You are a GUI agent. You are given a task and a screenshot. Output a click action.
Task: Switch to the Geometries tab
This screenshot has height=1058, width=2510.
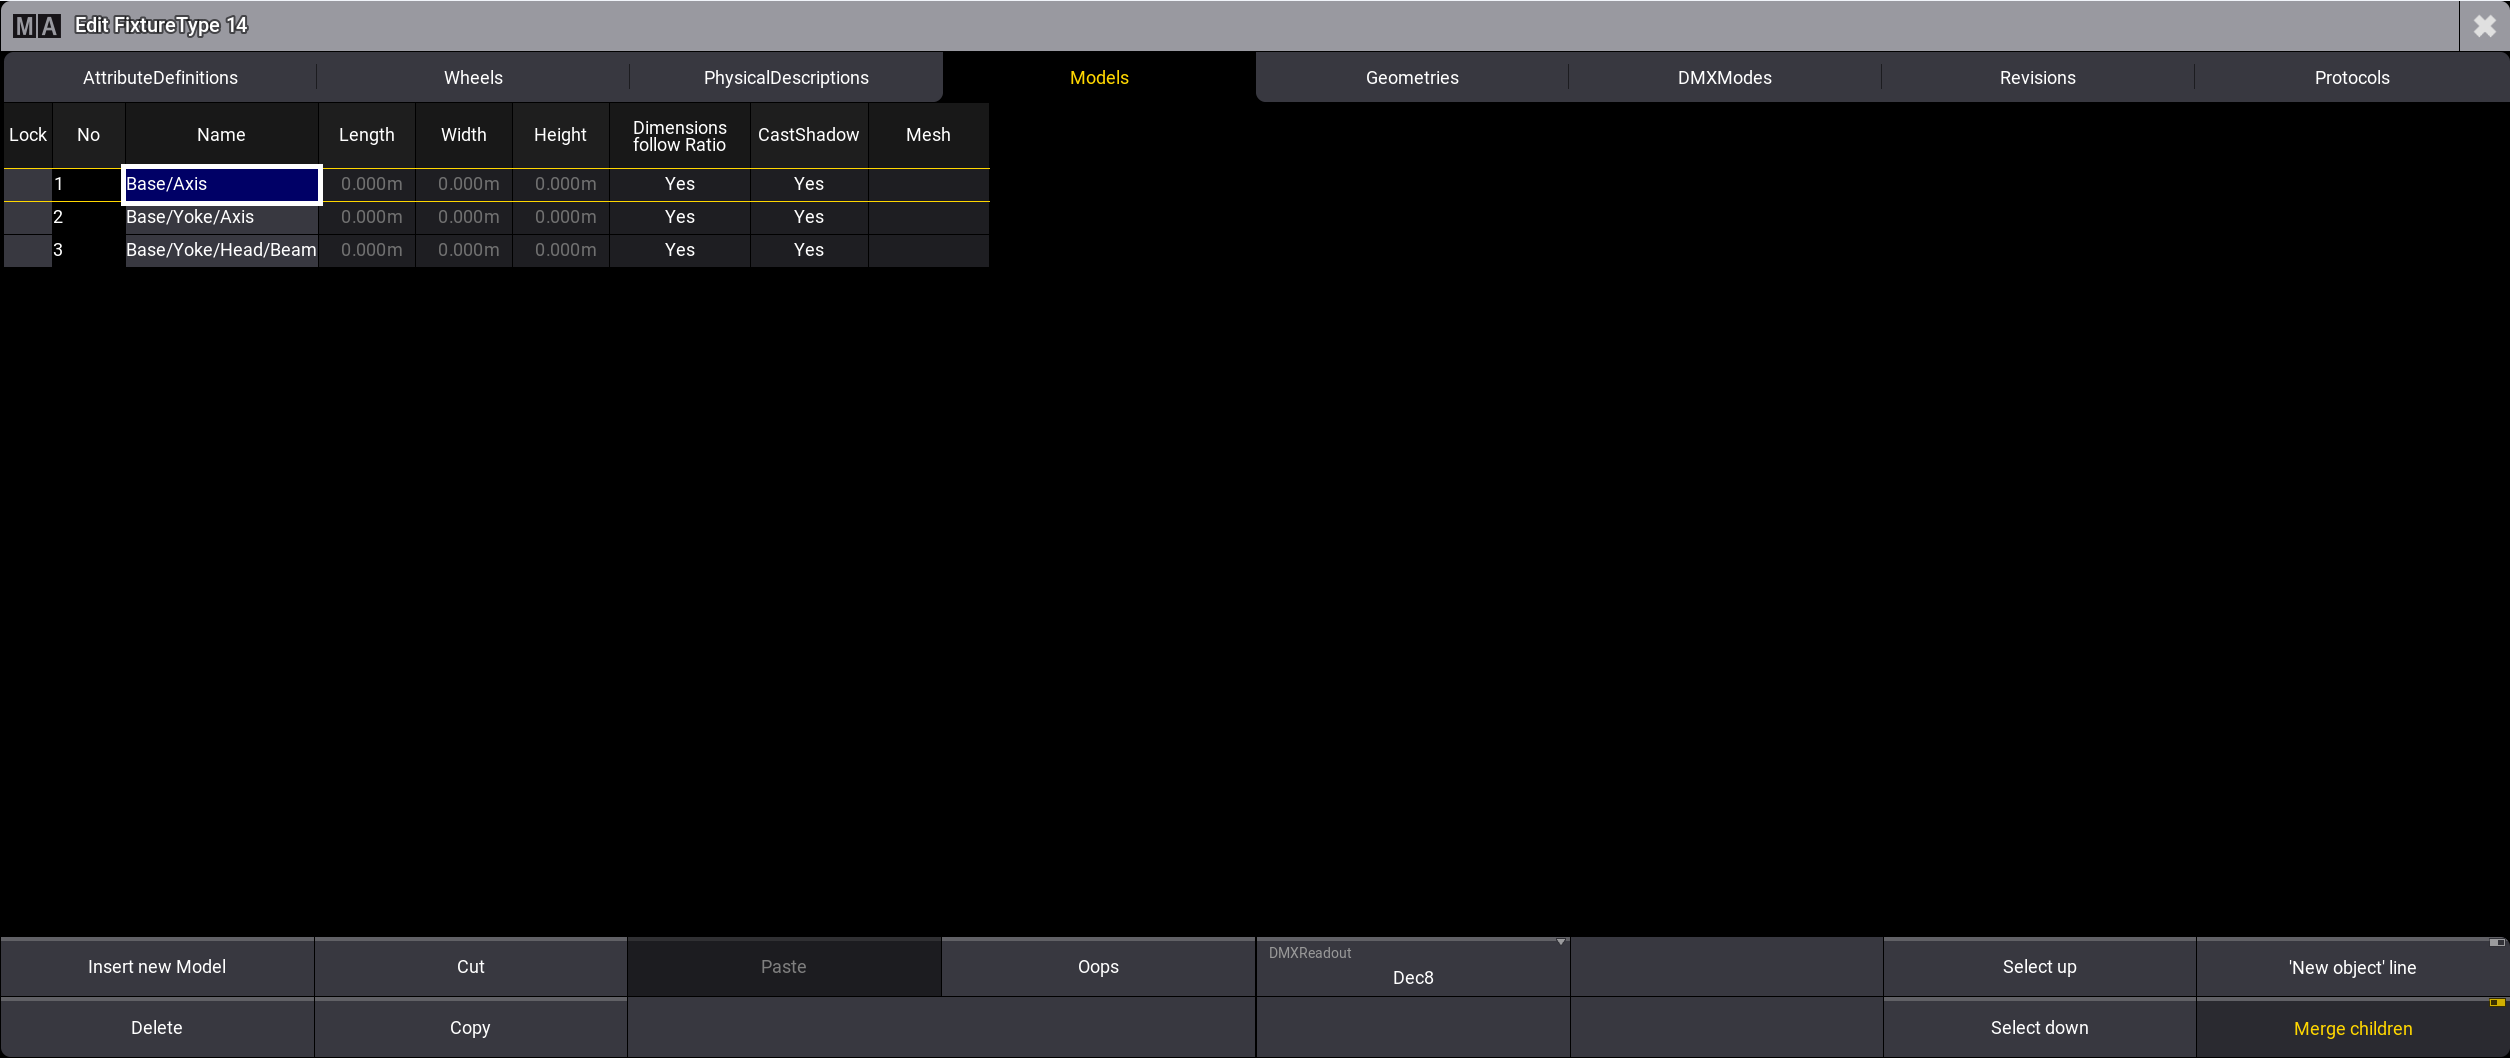click(x=1411, y=78)
